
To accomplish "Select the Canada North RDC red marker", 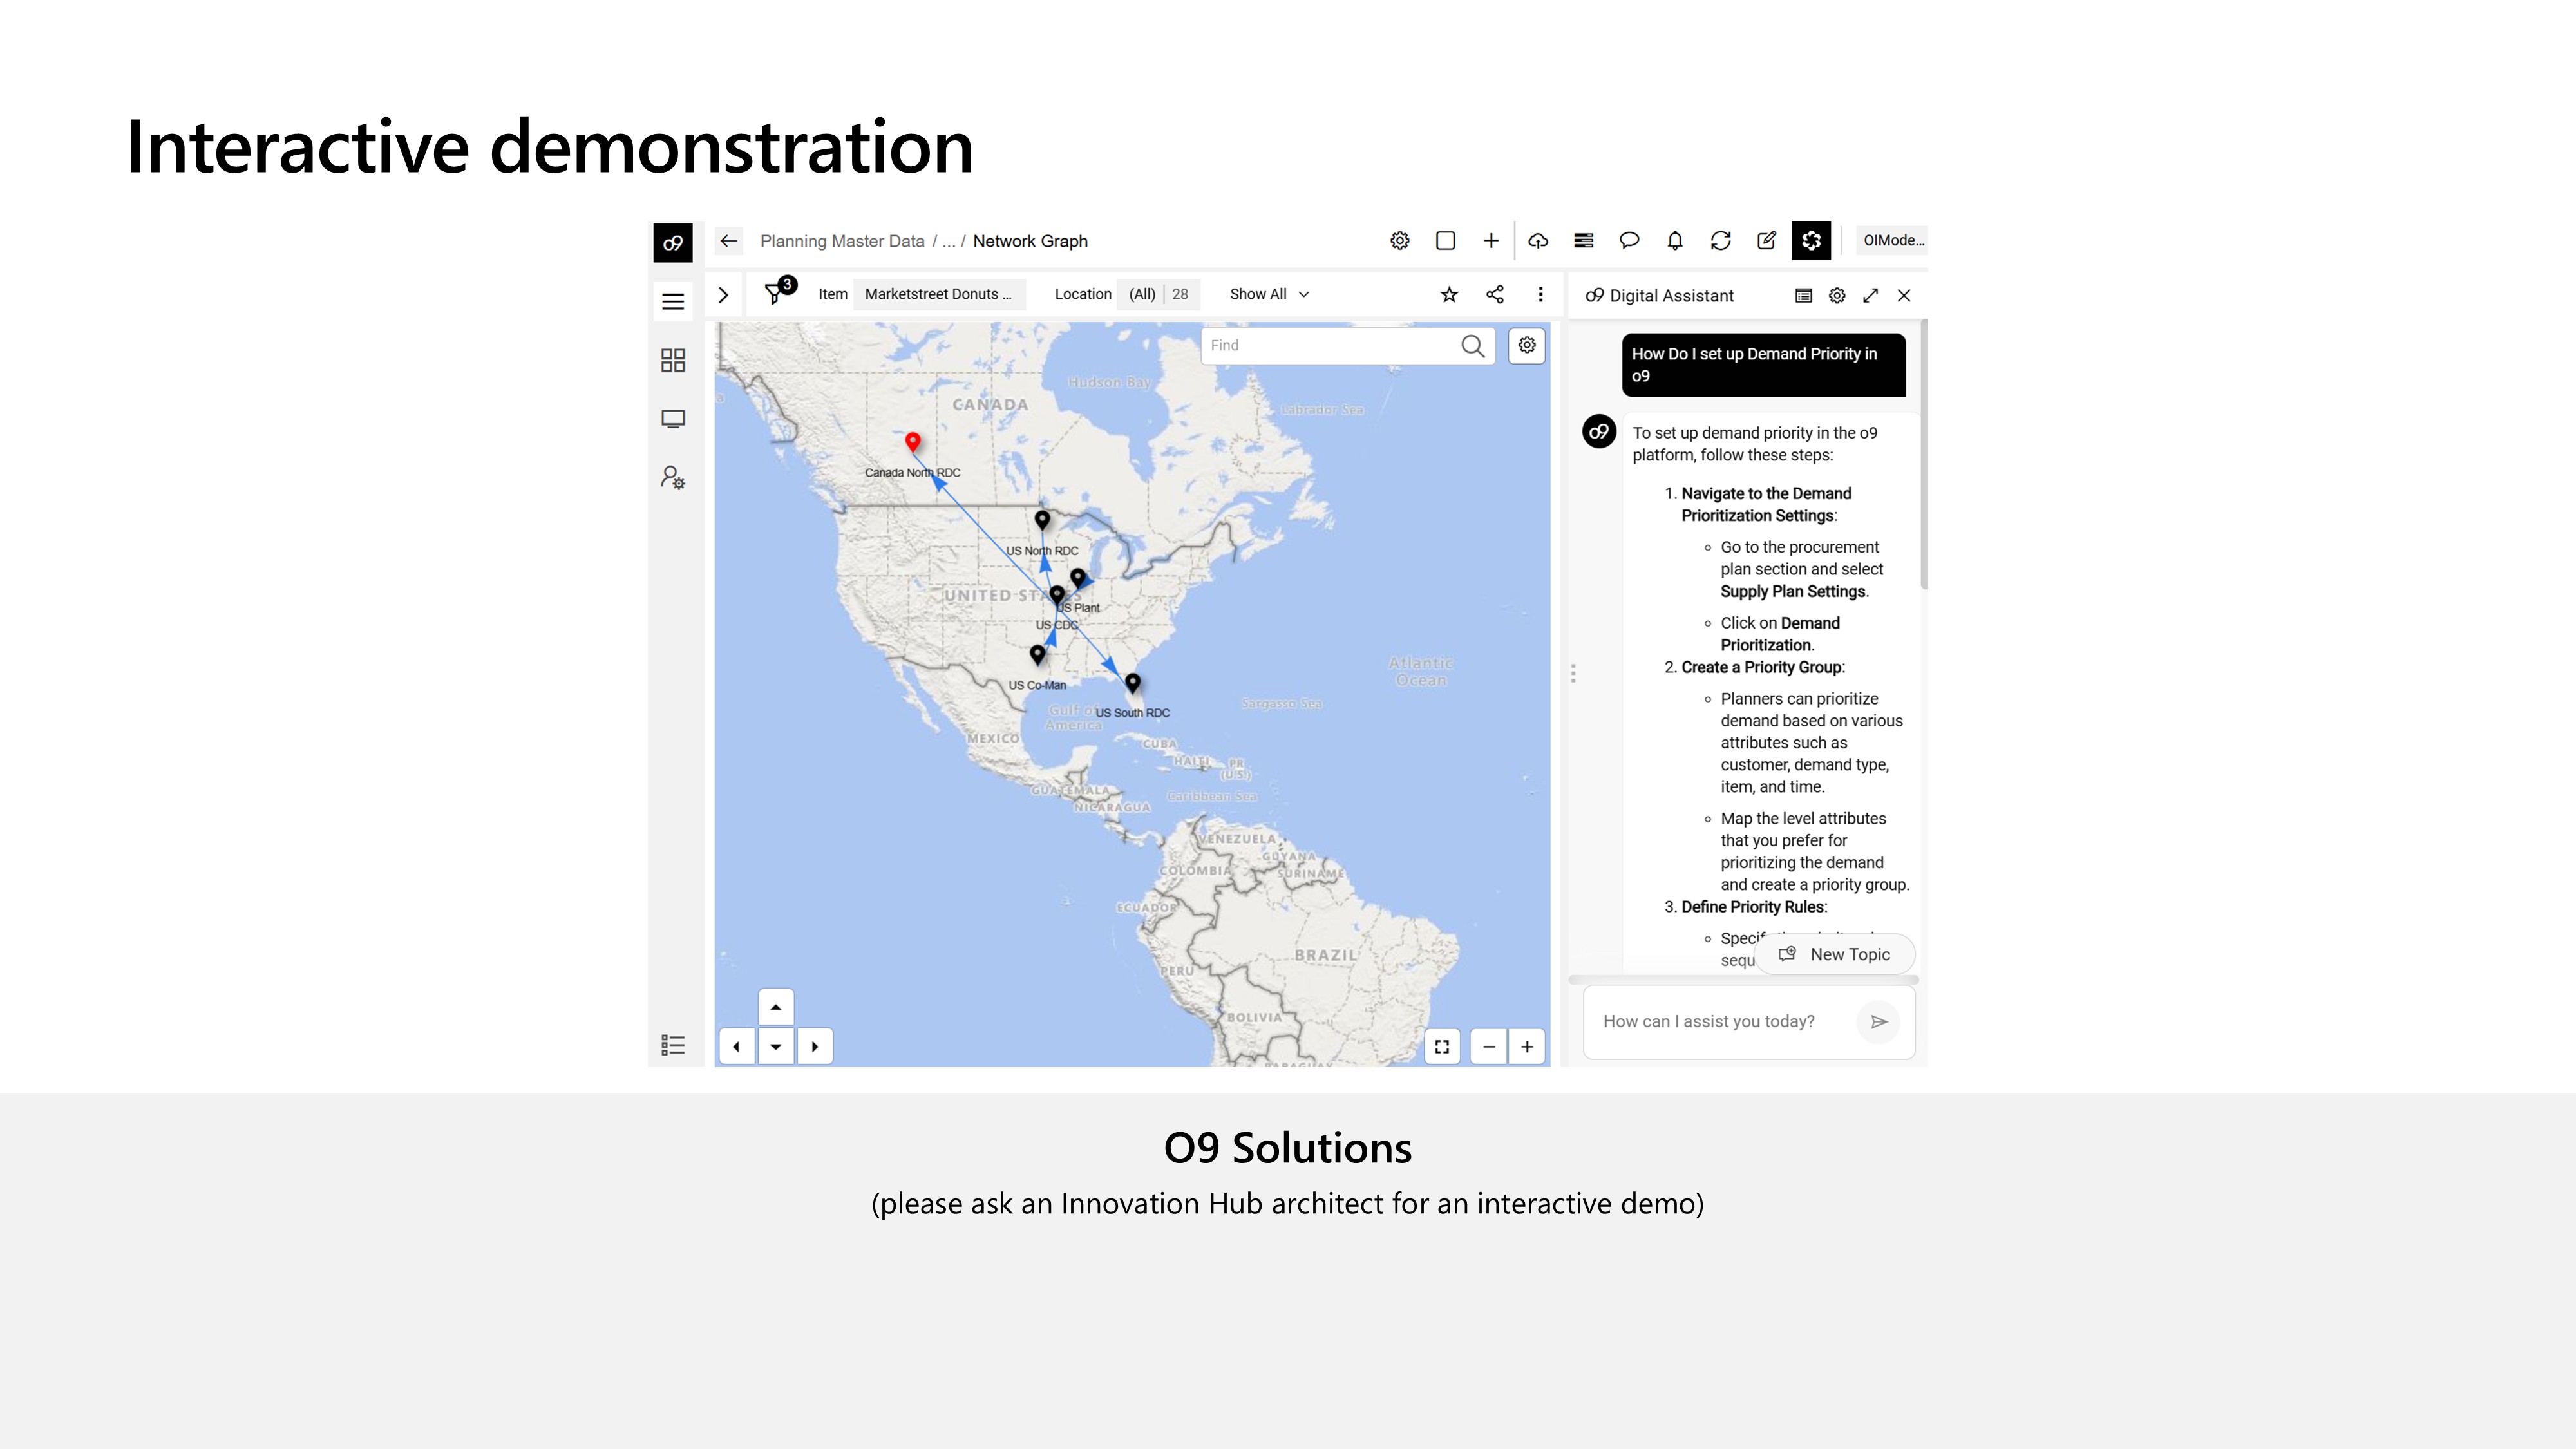I will coord(912,442).
